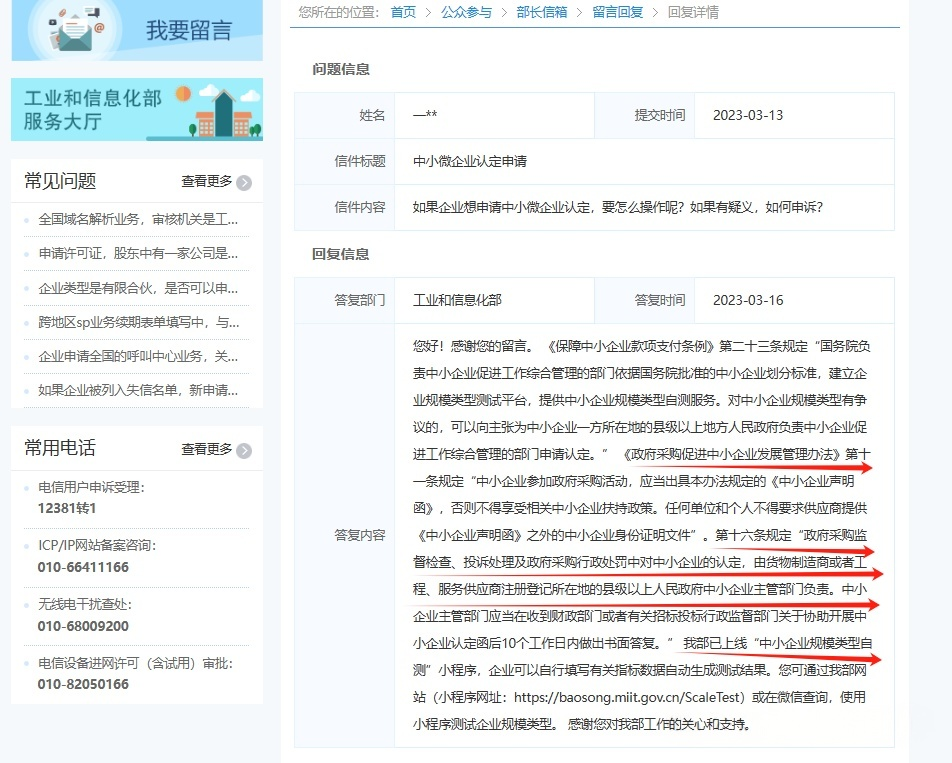
Task: Click the arrow icon beside 常见问题's 查看更多
Action: [x=244, y=183]
